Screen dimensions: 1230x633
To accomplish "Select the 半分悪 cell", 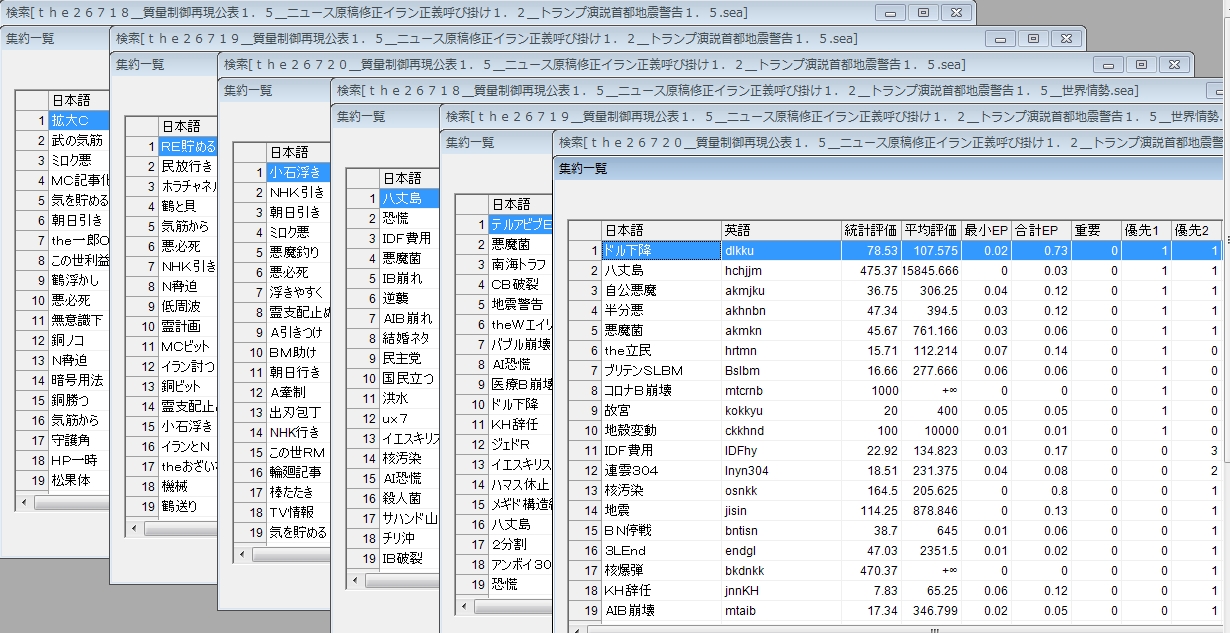I will tap(660, 310).
